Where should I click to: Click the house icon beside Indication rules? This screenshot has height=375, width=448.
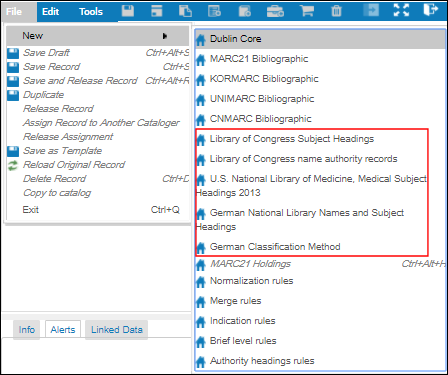pos(201,322)
